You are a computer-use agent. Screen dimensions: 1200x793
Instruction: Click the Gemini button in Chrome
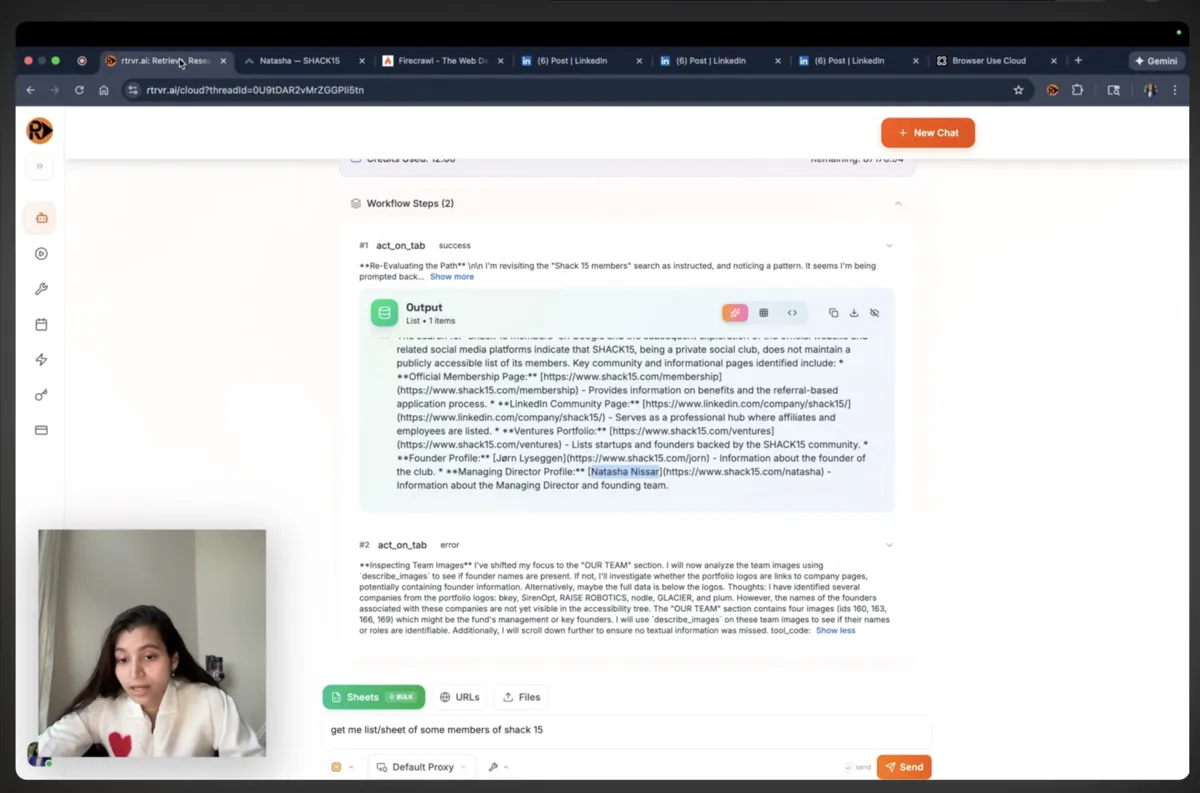point(1156,61)
